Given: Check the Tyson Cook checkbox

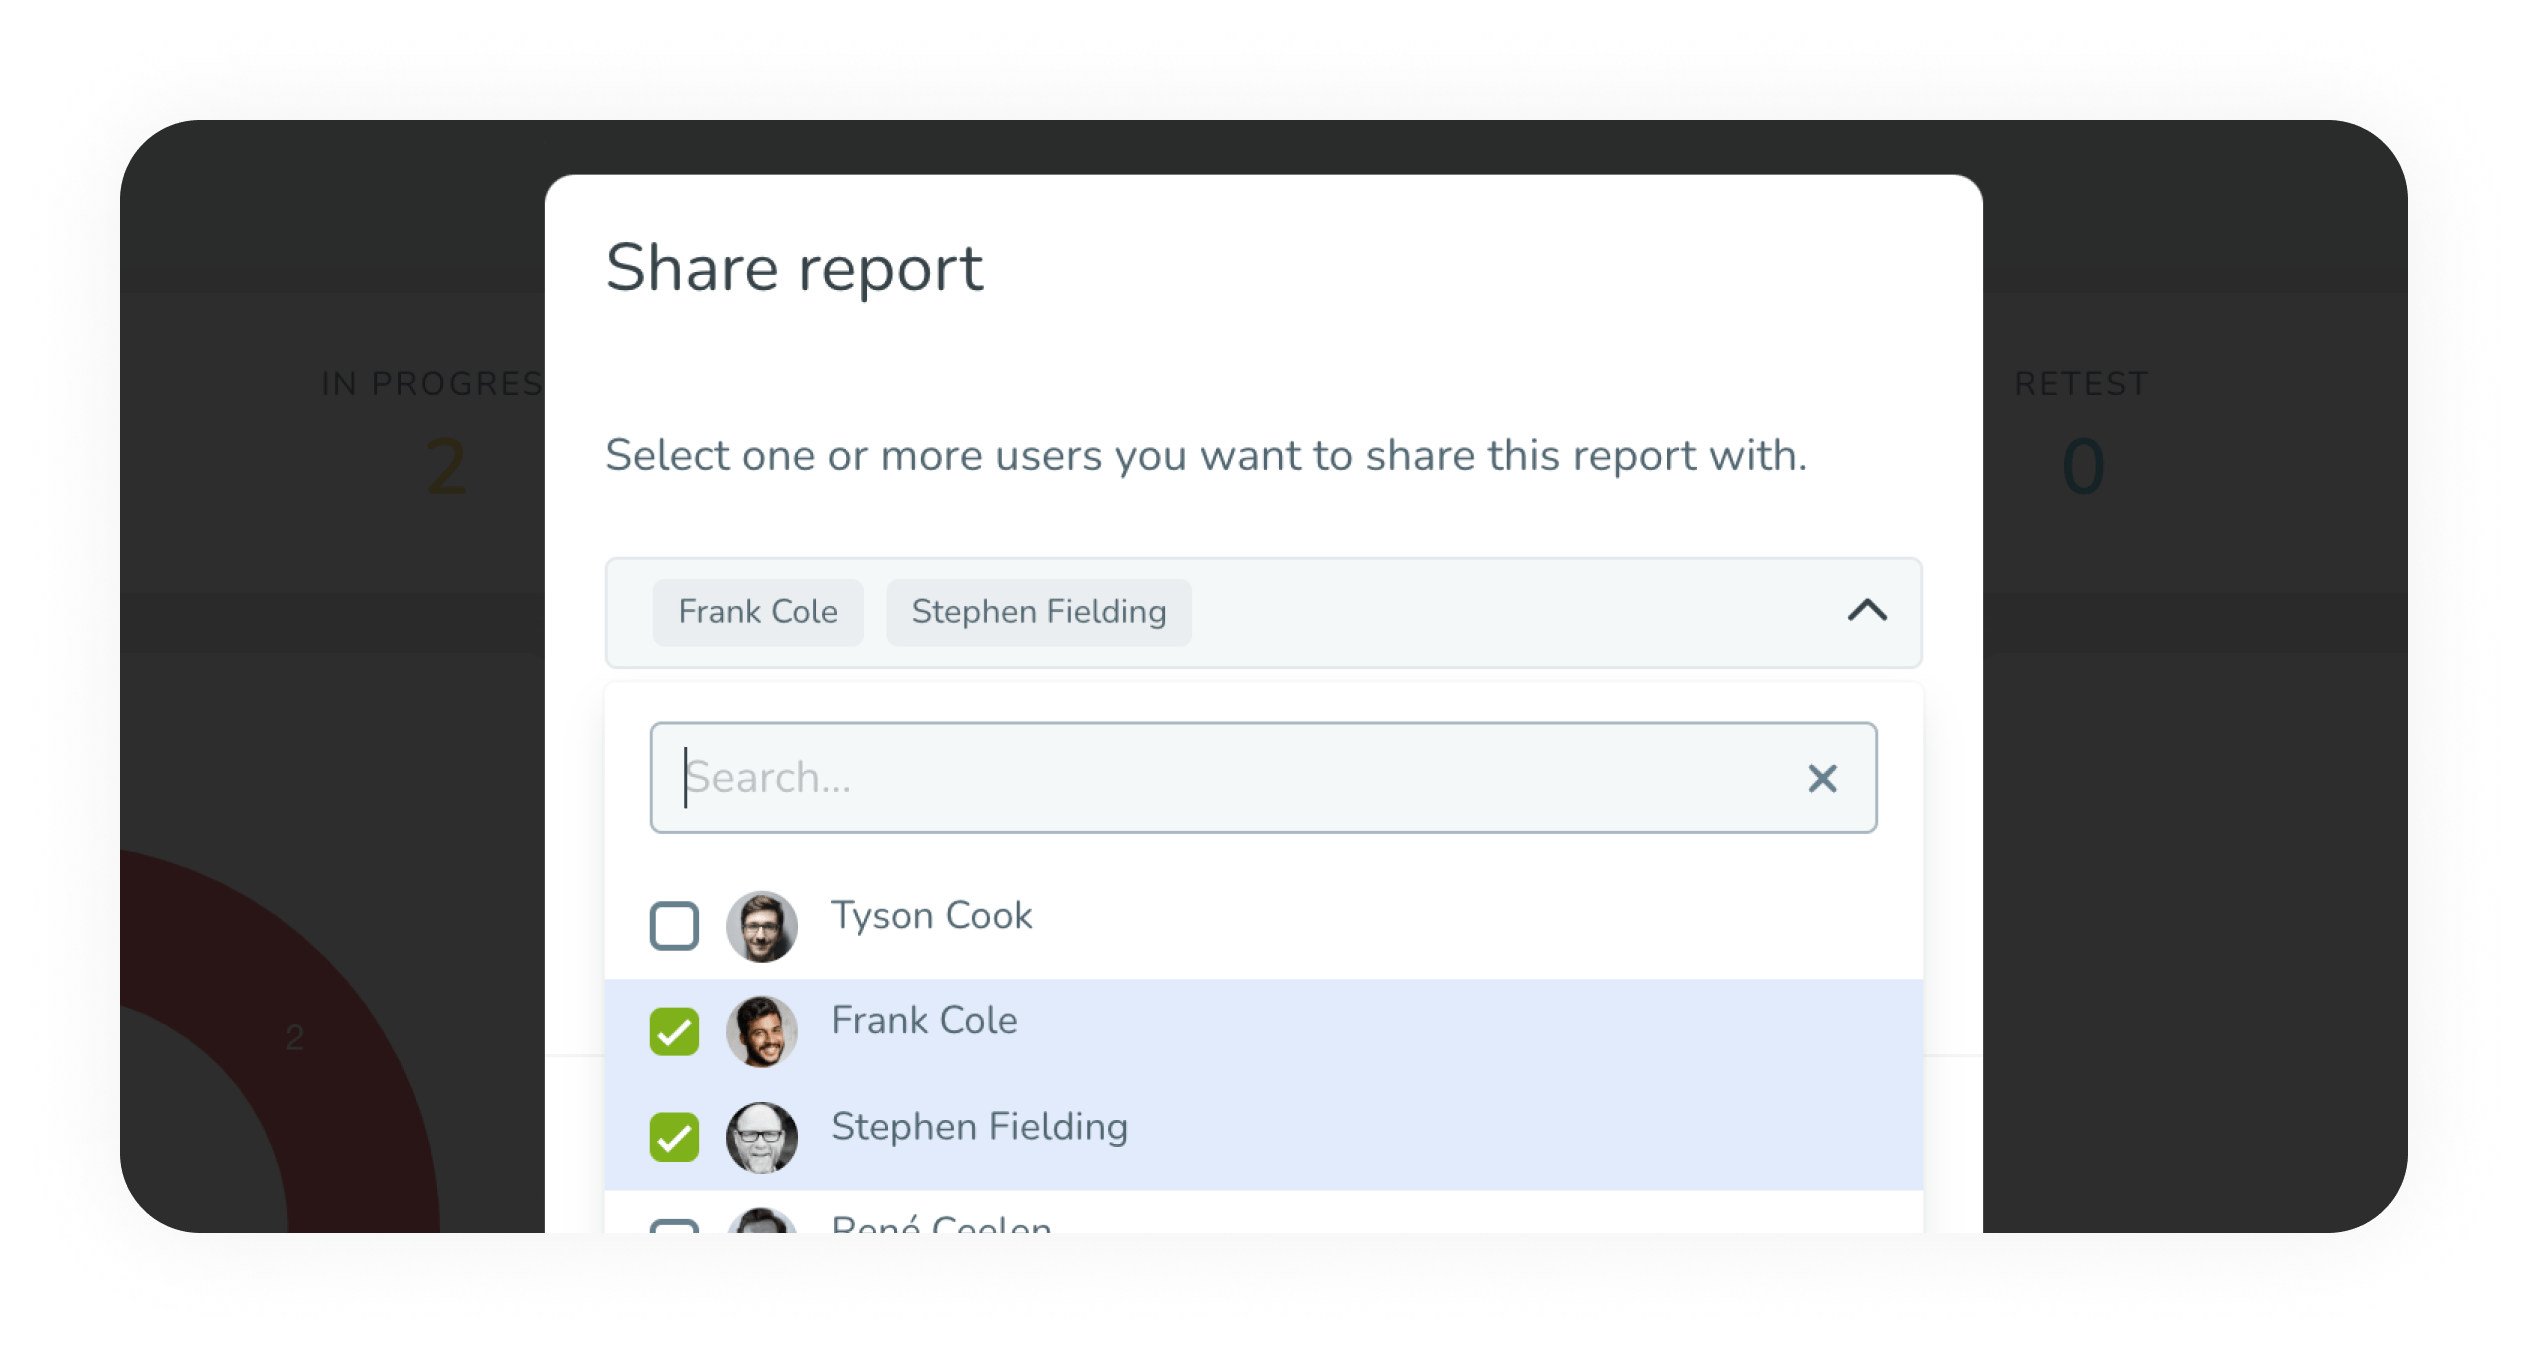Looking at the screenshot, I should (674, 926).
